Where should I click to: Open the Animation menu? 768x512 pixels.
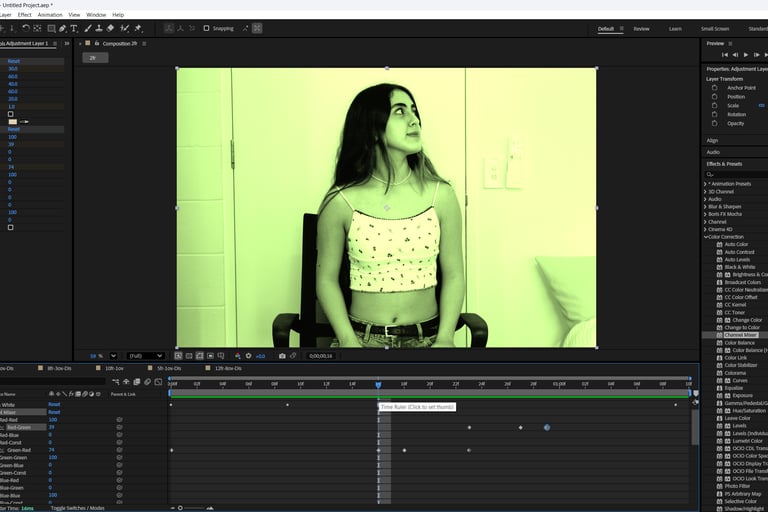[x=50, y=15]
